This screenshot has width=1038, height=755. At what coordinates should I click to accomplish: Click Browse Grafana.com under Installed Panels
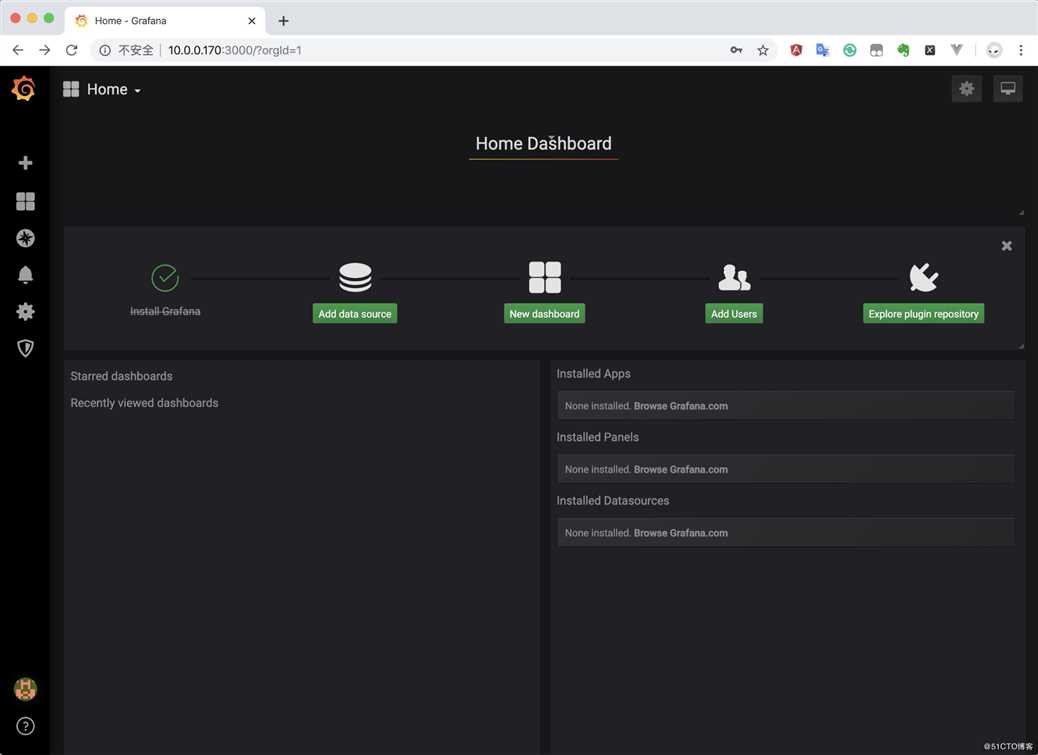[681, 470]
